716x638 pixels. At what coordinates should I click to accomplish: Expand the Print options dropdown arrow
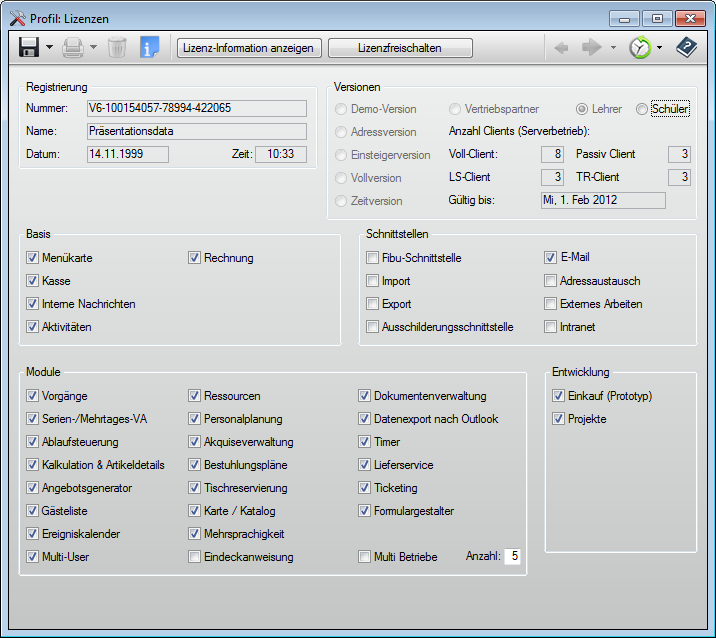[x=93, y=47]
